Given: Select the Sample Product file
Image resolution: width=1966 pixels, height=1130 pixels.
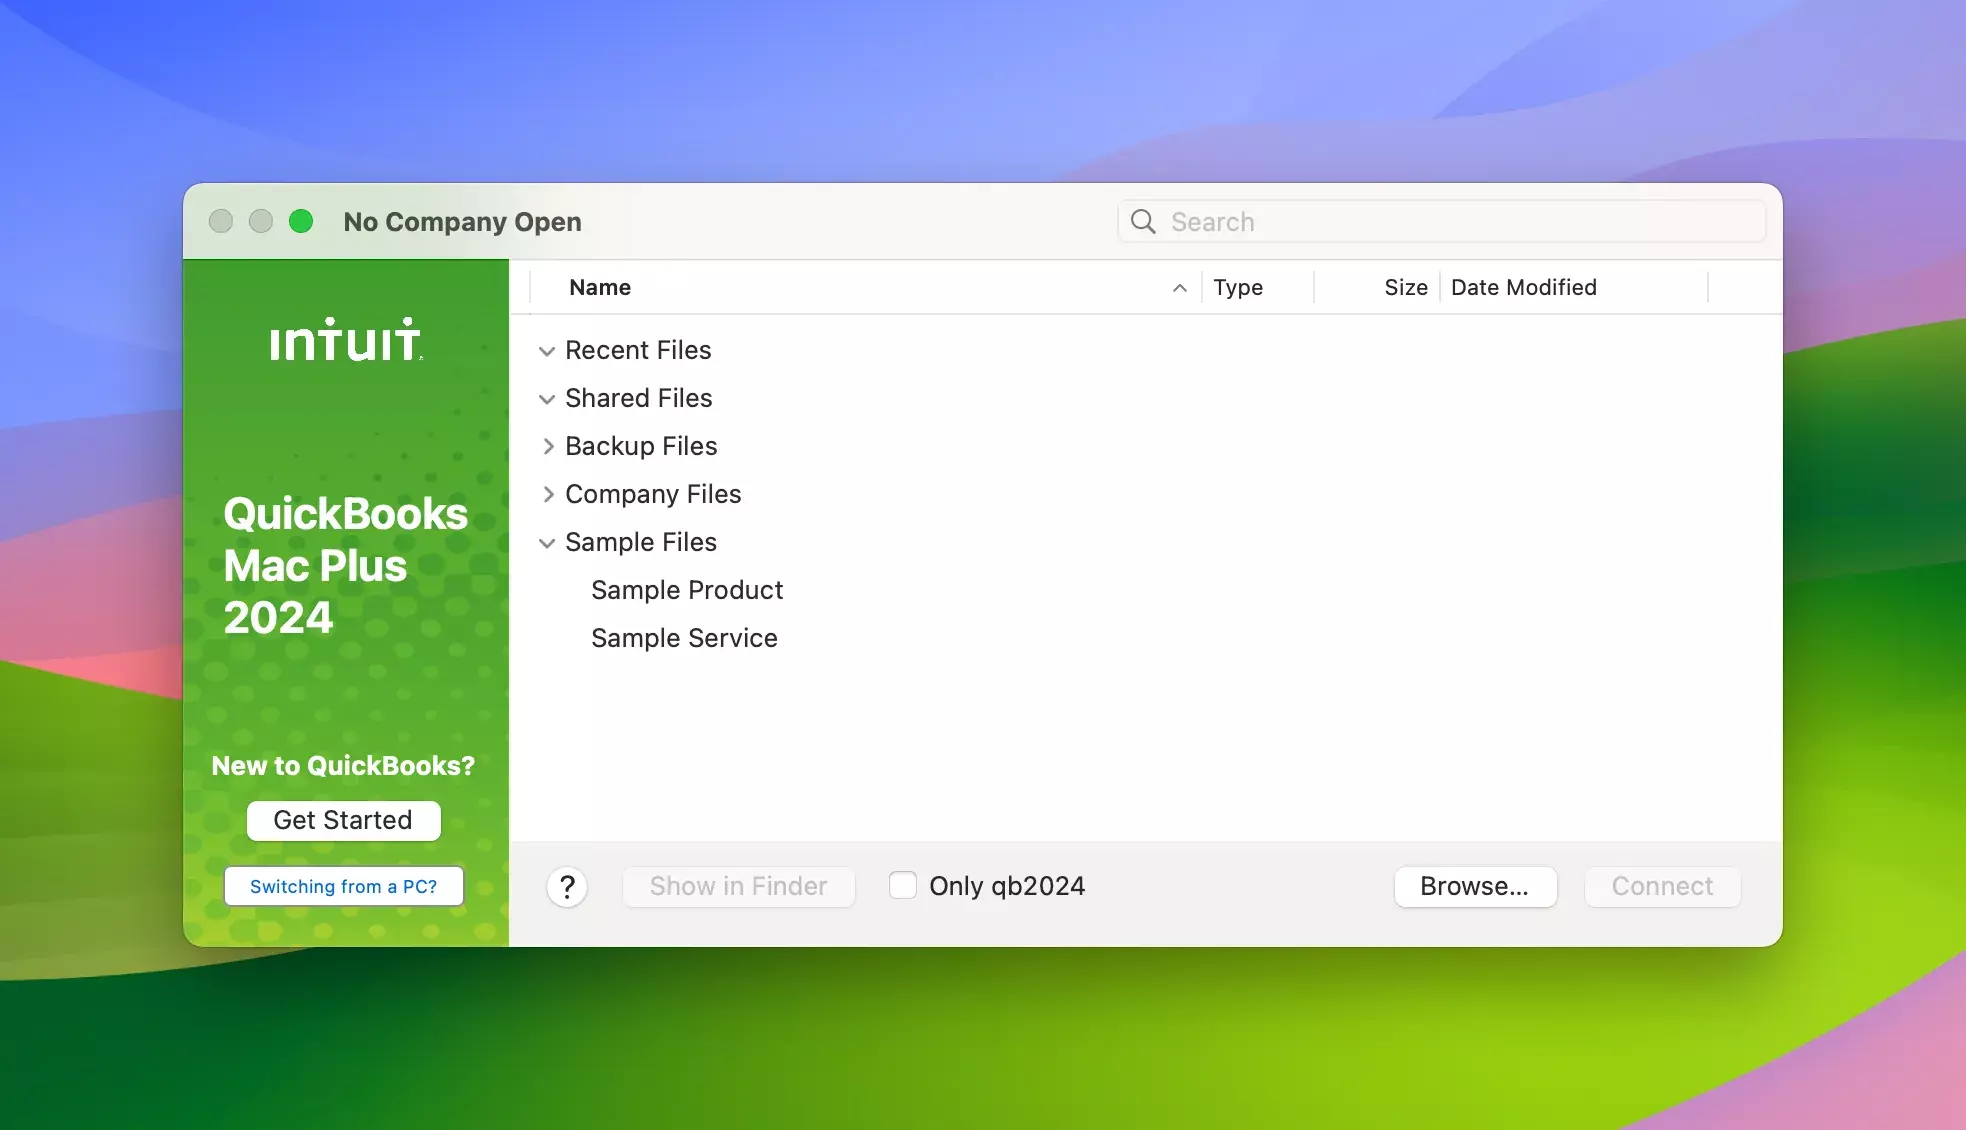Looking at the screenshot, I should click(687, 590).
